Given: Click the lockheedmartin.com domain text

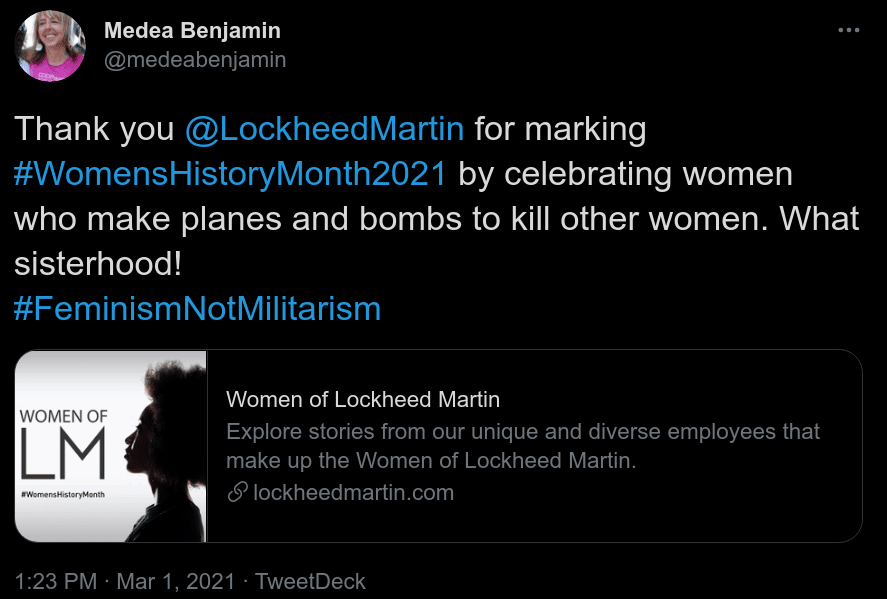Looking at the screenshot, I should click(354, 492).
